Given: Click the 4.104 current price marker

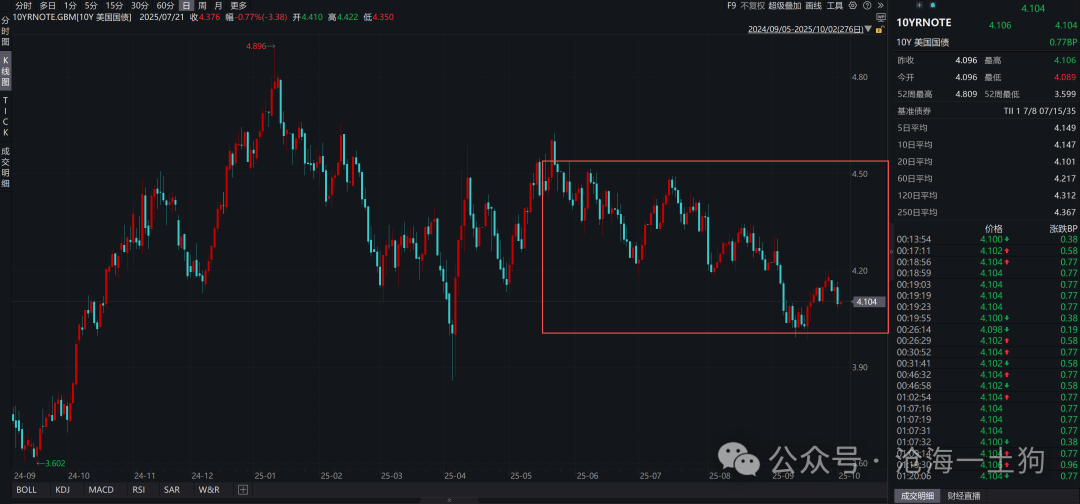Looking at the screenshot, I should click(869, 301).
